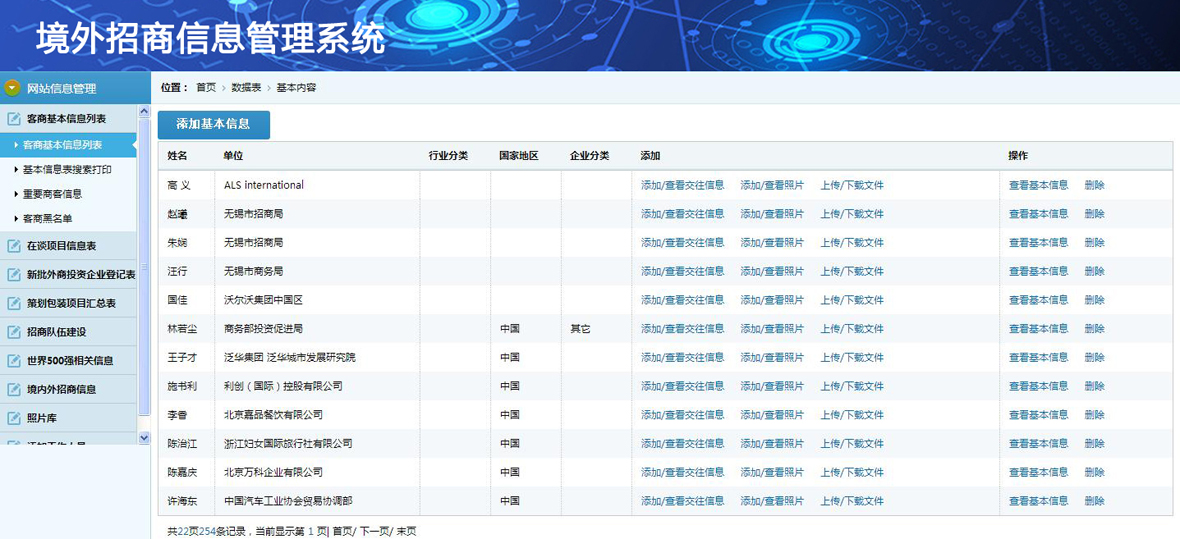This screenshot has height=539, width=1180.
Task: Click 添加/查看交往信息 for 许海东 row
Action: tap(683, 501)
